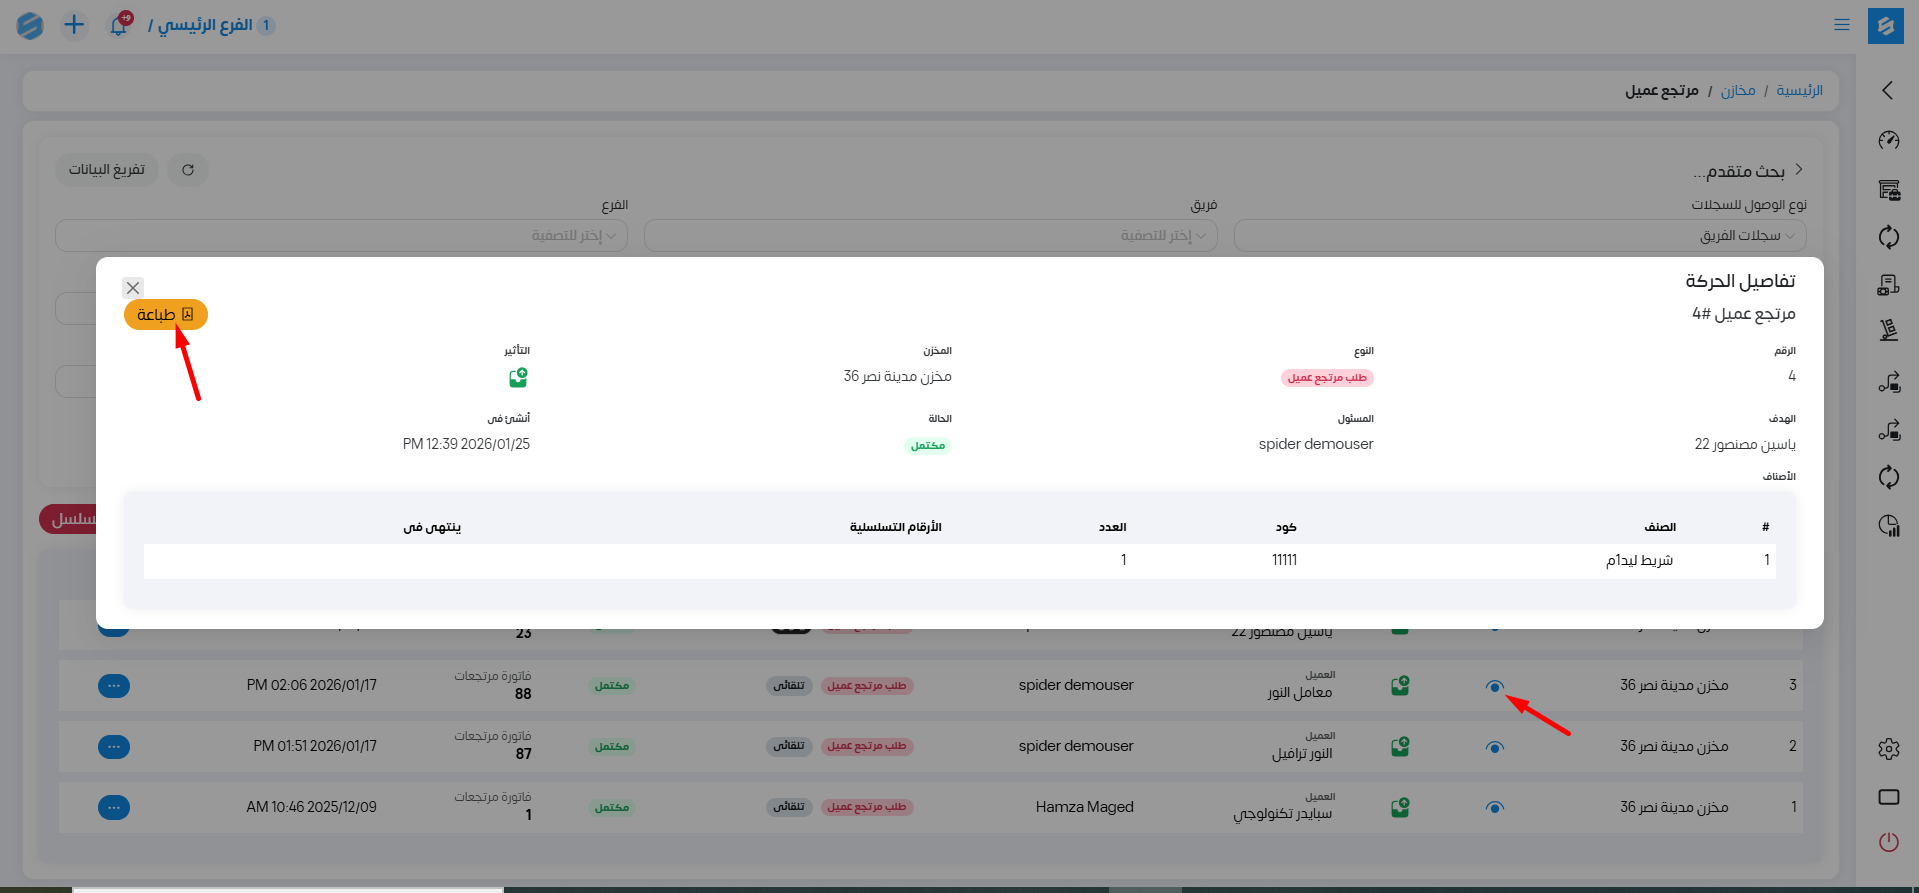The height and width of the screenshot is (893, 1919).
Task: Click the orange print button in dialog
Action: pyautogui.click(x=166, y=315)
